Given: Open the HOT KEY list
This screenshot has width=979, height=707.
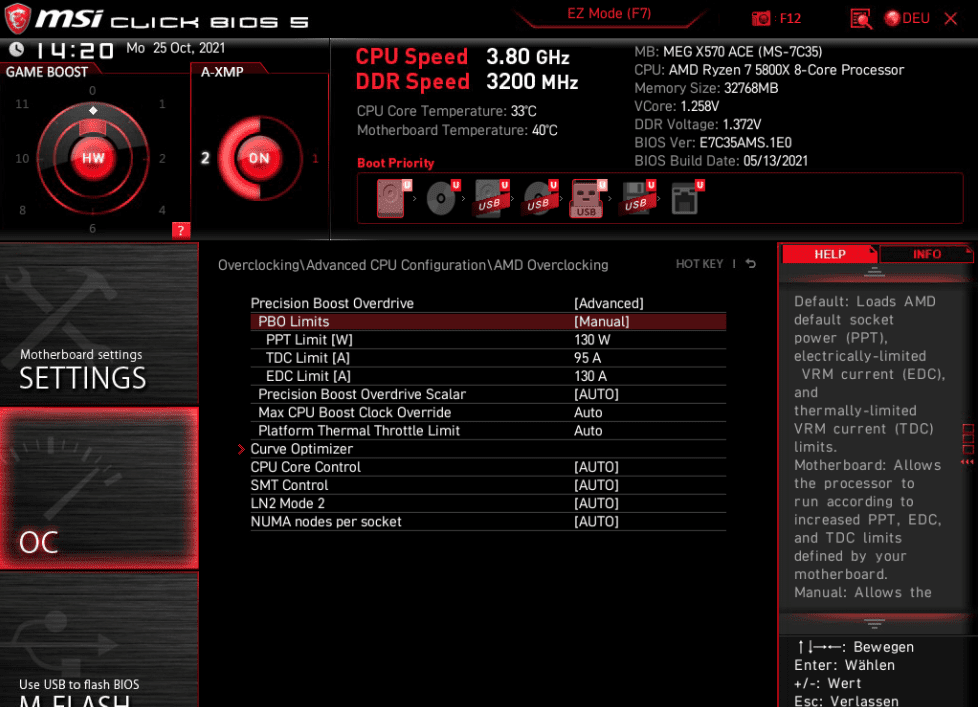Looking at the screenshot, I should tap(699, 264).
